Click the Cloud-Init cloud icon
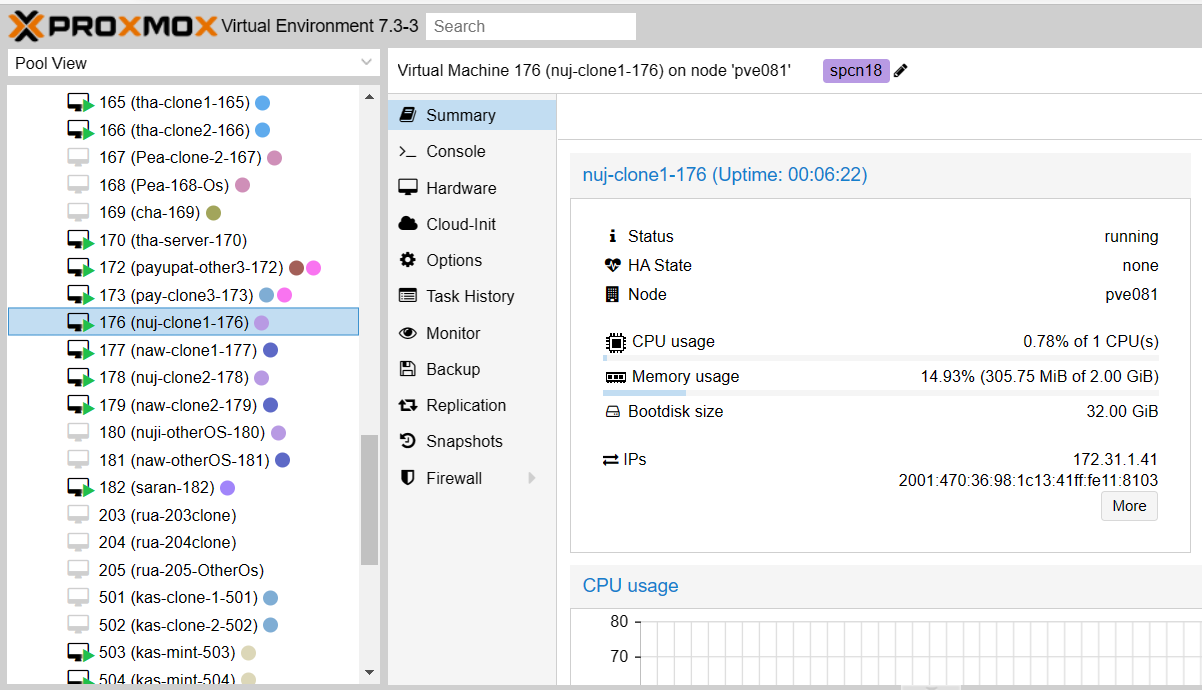Image resolution: width=1202 pixels, height=690 pixels. (407, 224)
